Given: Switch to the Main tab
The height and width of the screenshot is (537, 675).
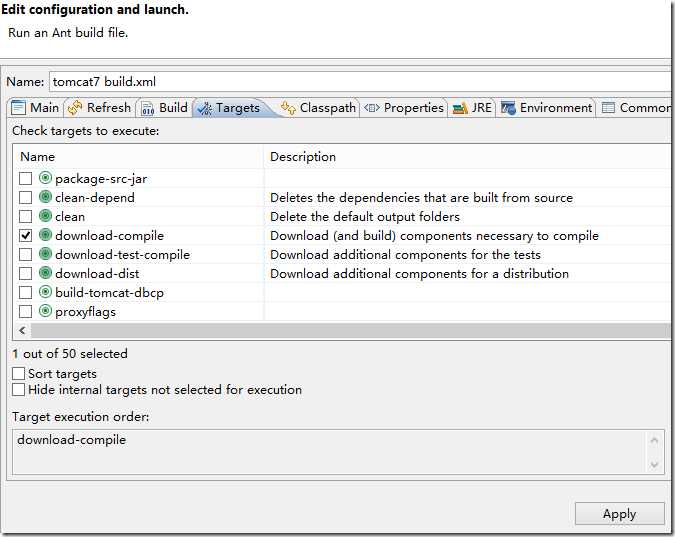Looking at the screenshot, I should (x=35, y=108).
